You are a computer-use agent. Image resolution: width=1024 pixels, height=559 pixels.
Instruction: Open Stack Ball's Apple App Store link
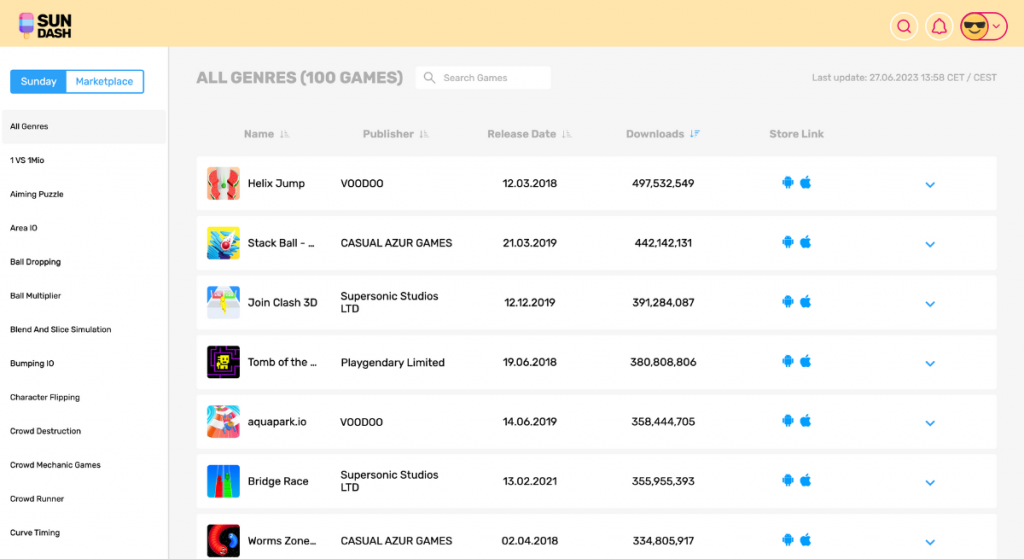click(805, 242)
